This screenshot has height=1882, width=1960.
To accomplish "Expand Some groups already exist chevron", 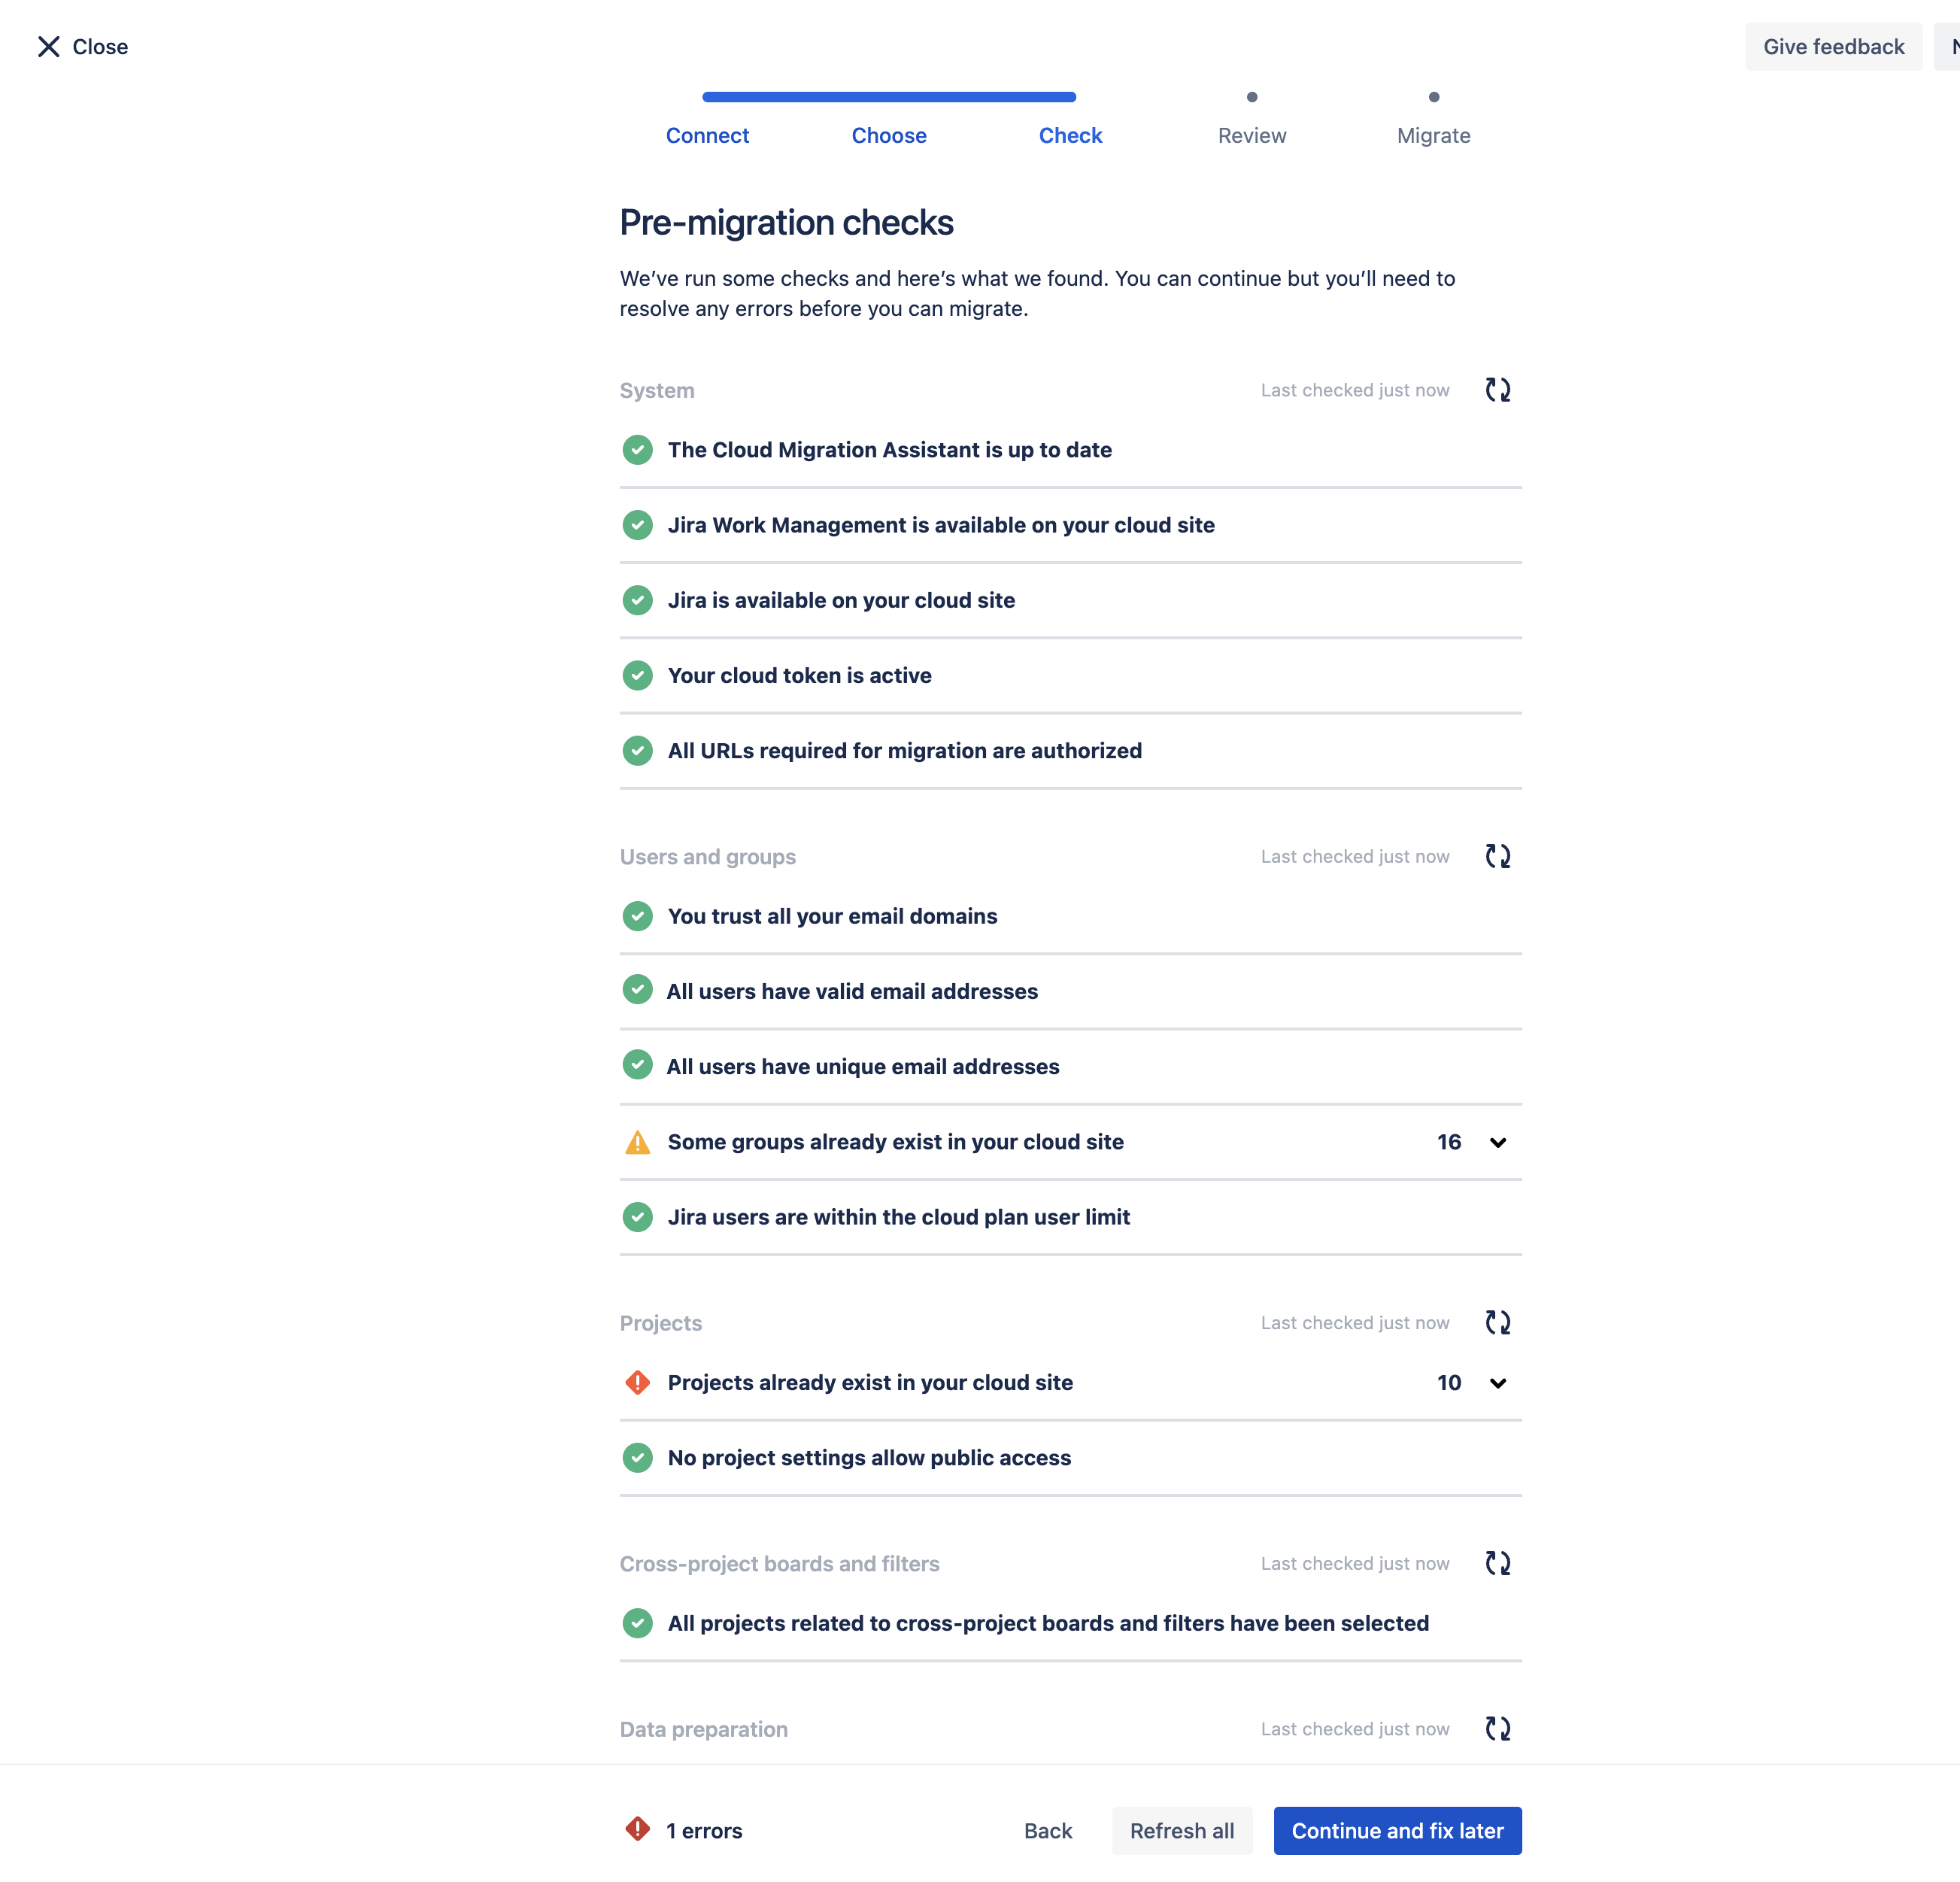I will [1497, 1142].
